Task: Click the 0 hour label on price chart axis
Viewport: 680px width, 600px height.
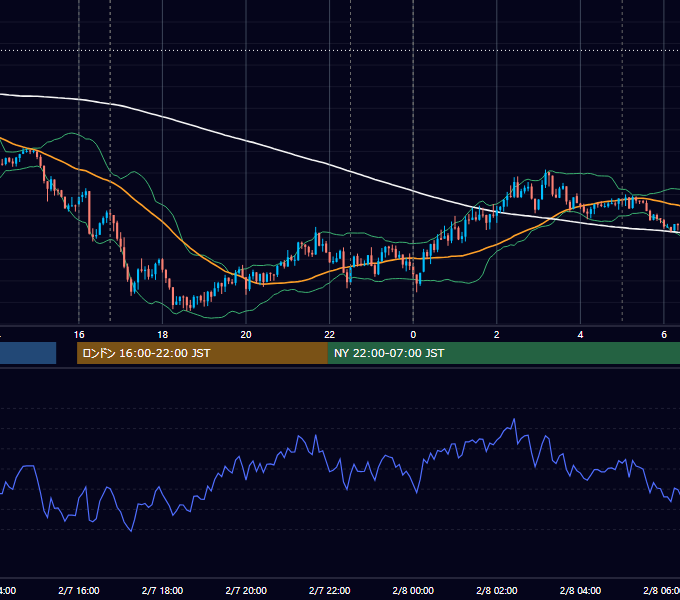Action: 413,335
